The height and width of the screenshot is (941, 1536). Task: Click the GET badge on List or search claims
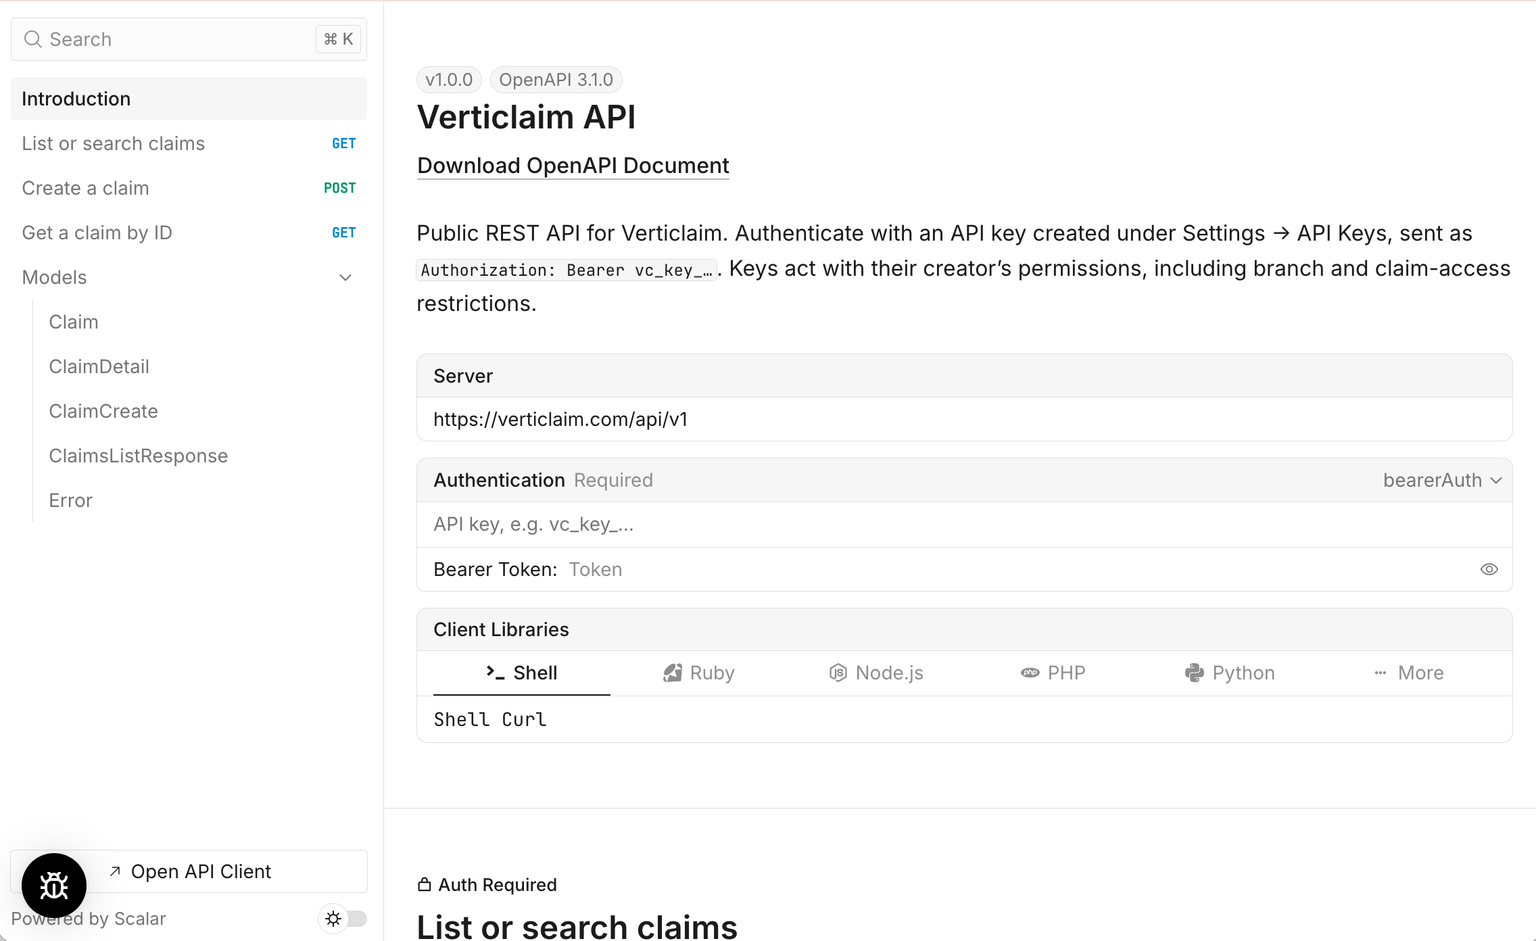(x=344, y=144)
